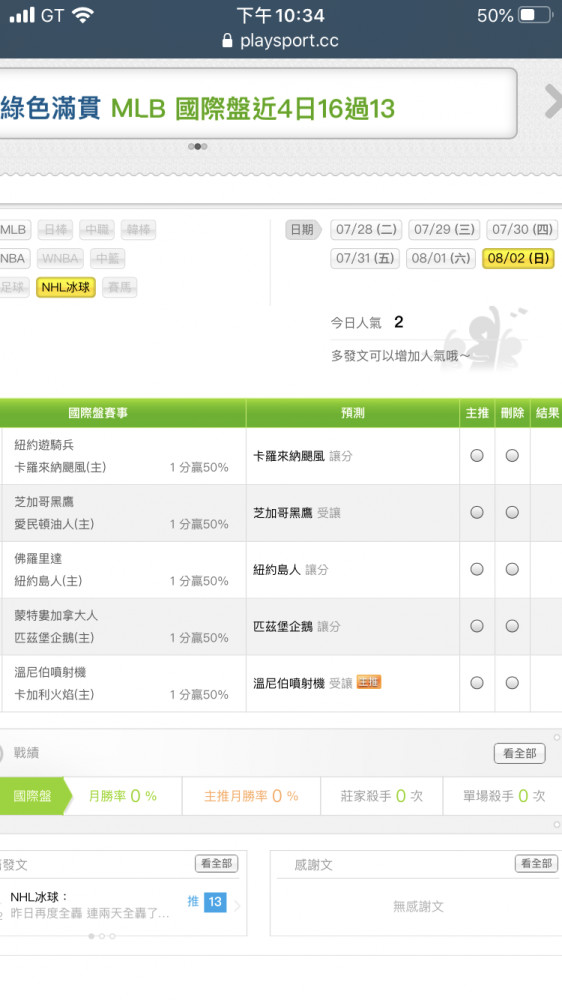Open 看全部 for the 發文 panel
The image size is (562, 1000).
(x=216, y=864)
